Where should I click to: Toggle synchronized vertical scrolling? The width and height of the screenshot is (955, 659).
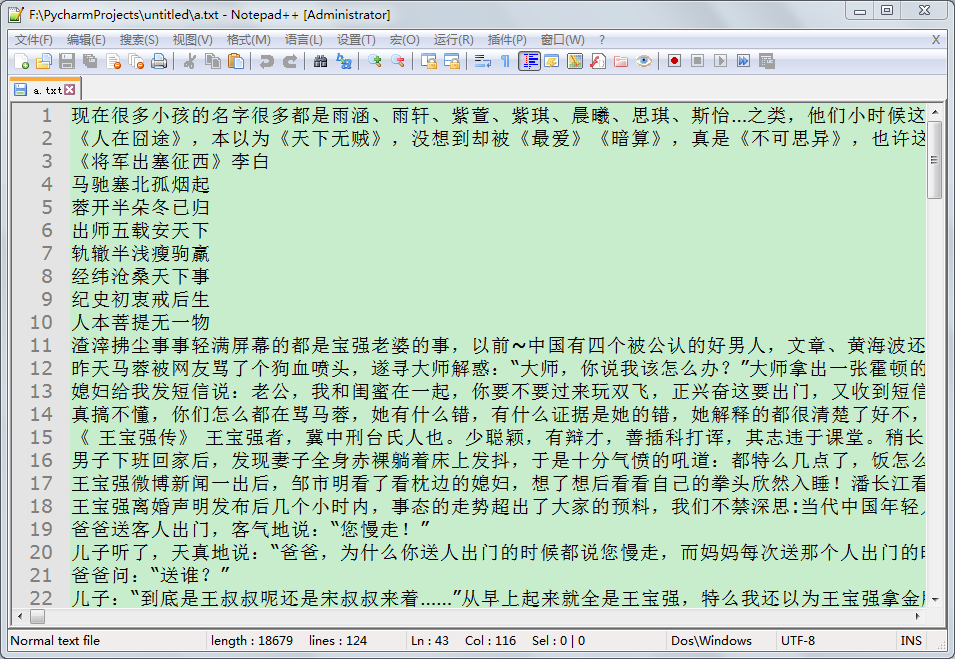point(429,62)
